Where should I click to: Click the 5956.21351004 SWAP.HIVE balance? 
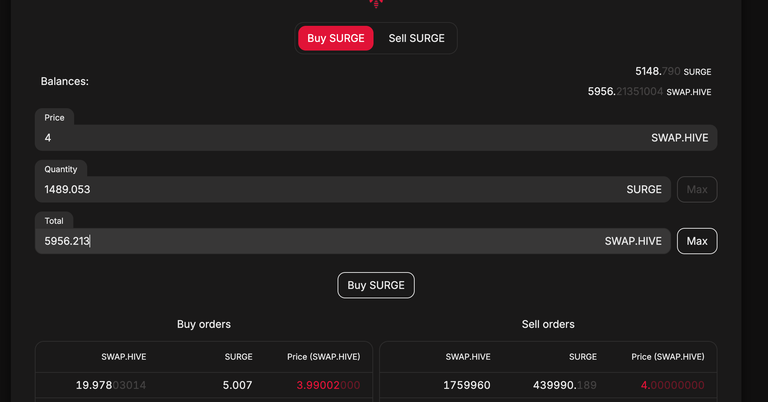649,92
